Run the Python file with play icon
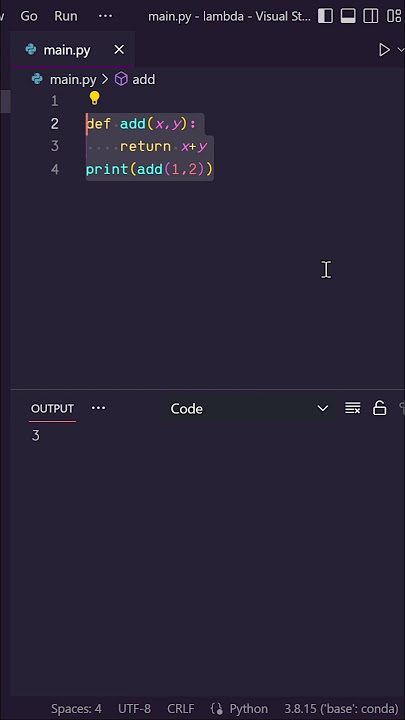Viewport: 405px width, 720px height. click(384, 50)
